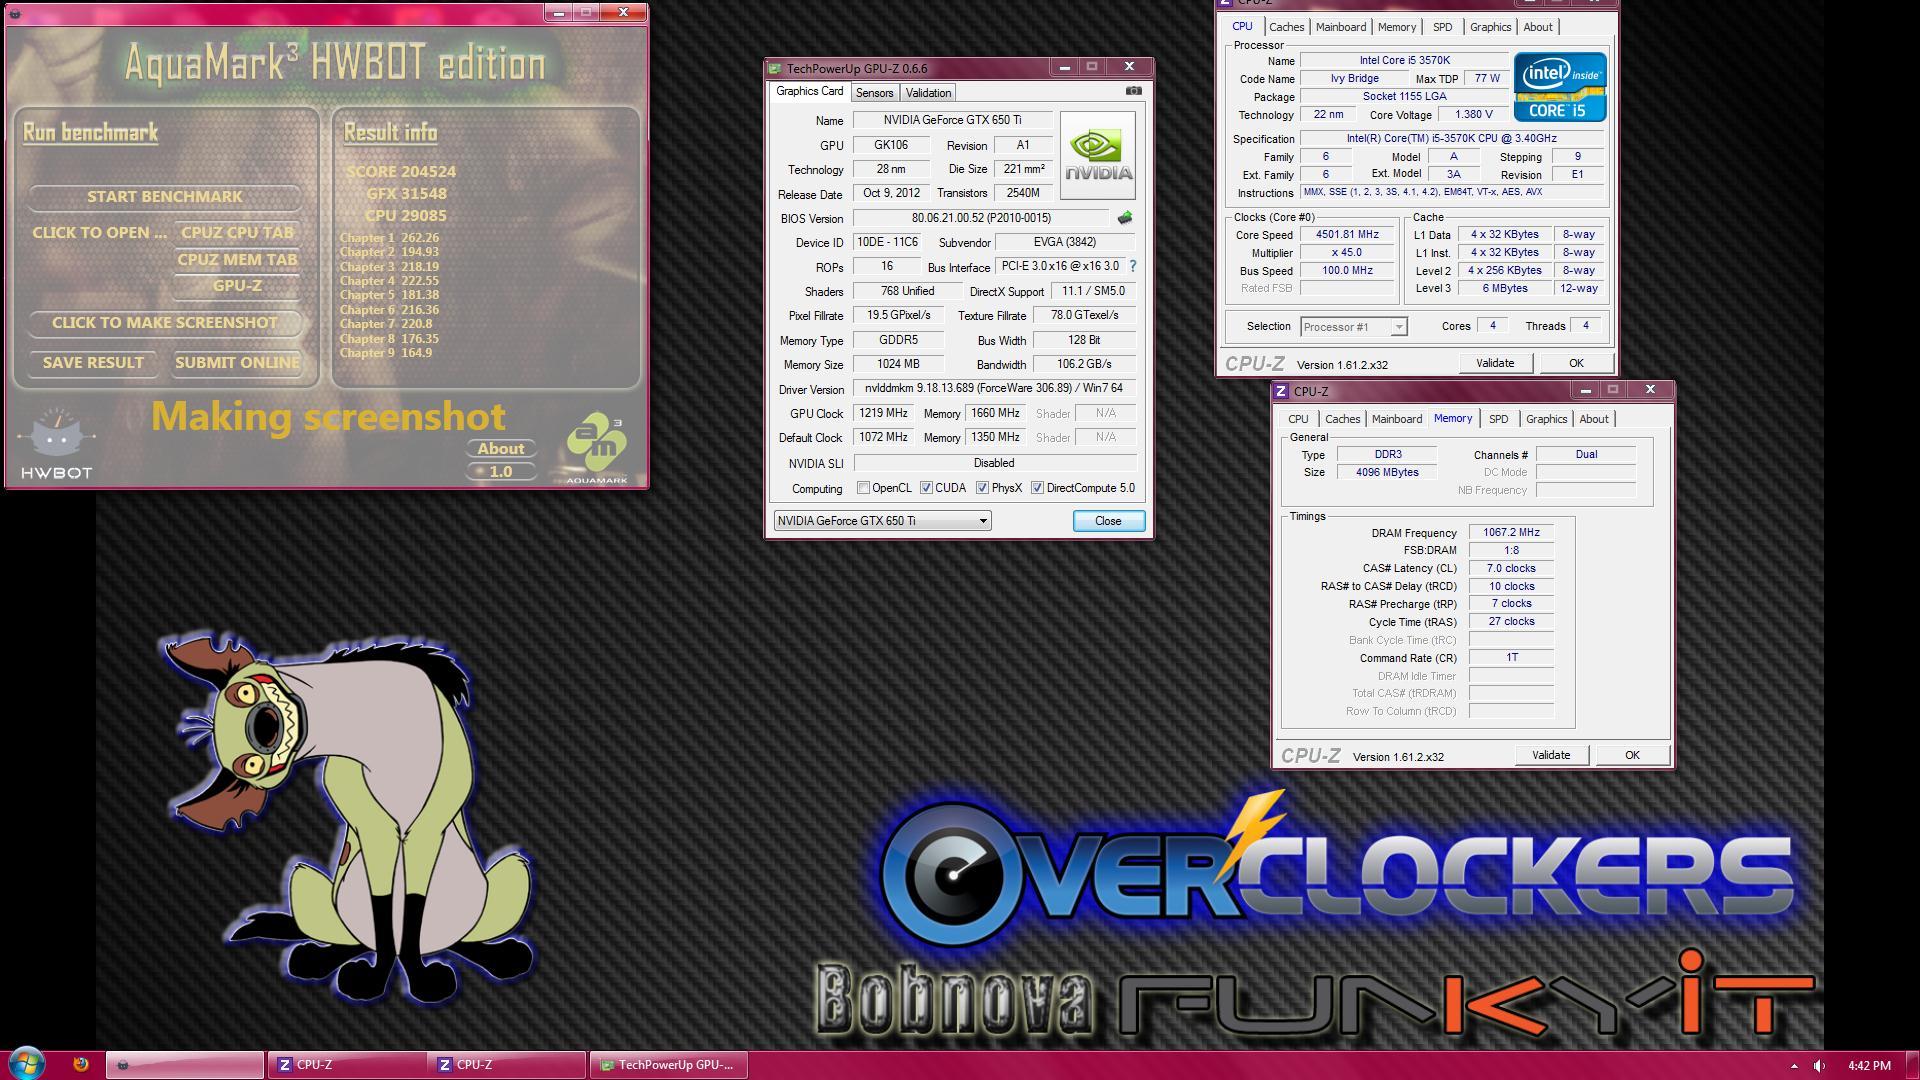Click the CPU-Z Memory window title icon

coord(1282,391)
